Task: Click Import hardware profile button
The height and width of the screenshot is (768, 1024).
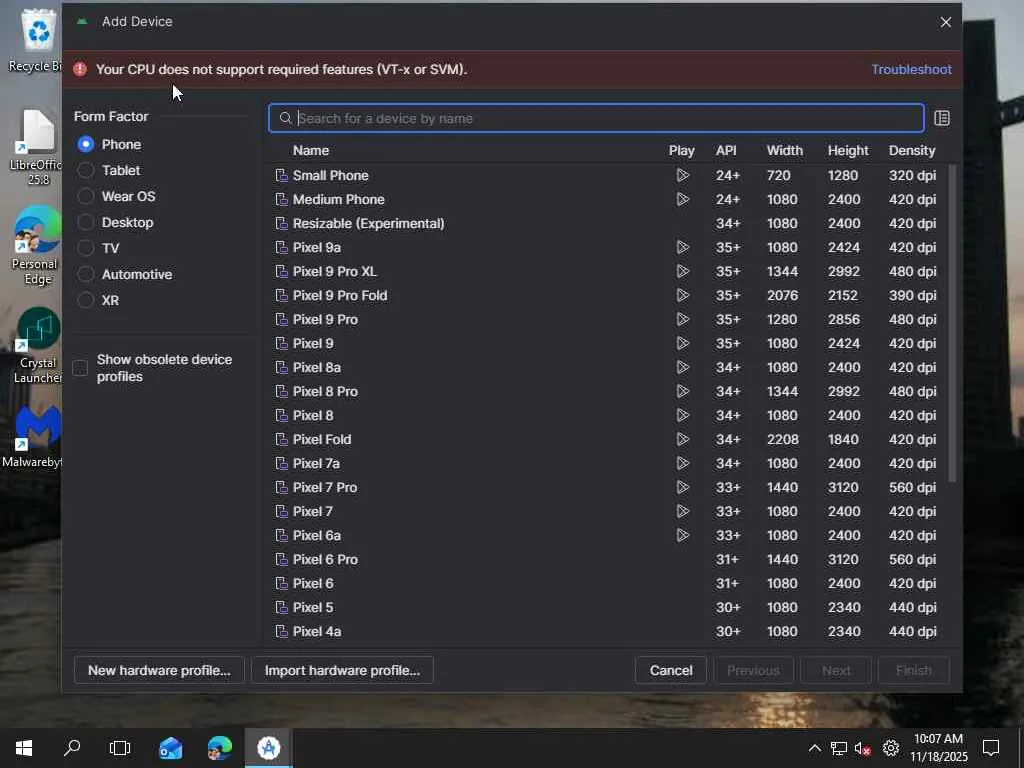Action: (x=342, y=671)
